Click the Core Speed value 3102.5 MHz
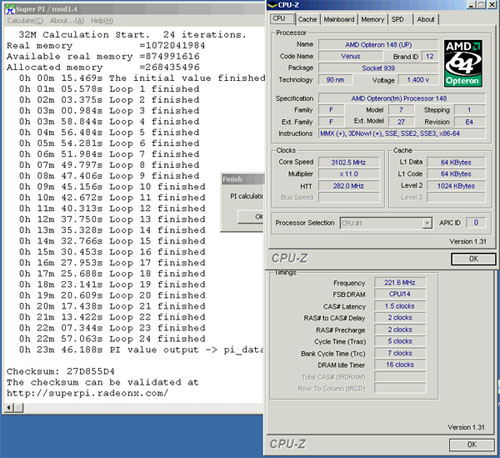Viewport: 500px width, 458px height. point(348,162)
